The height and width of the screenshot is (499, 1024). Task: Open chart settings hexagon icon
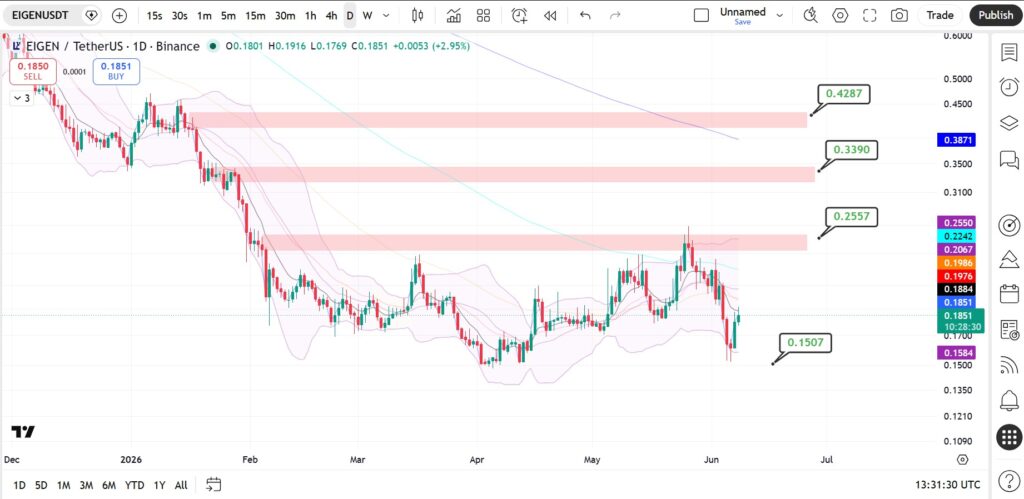point(840,15)
